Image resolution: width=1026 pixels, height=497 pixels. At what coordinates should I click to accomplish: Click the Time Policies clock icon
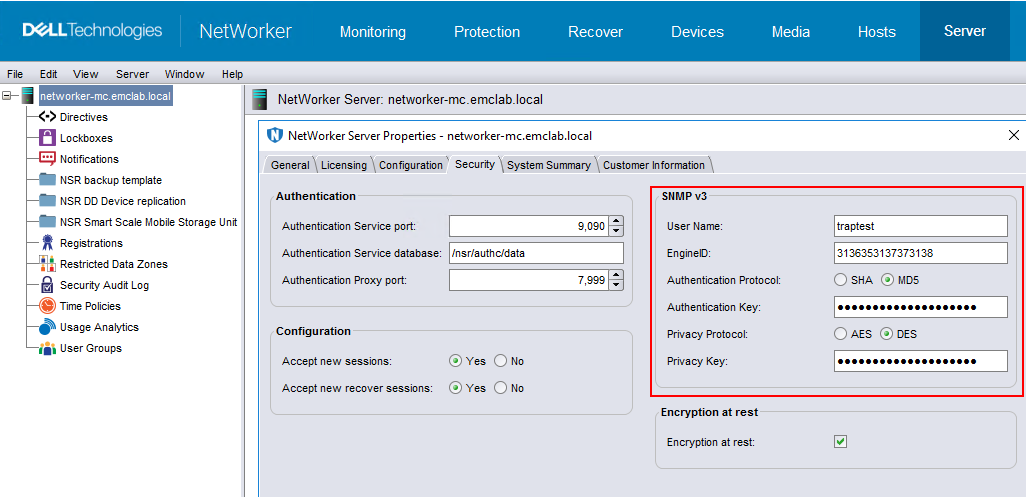(x=47, y=306)
